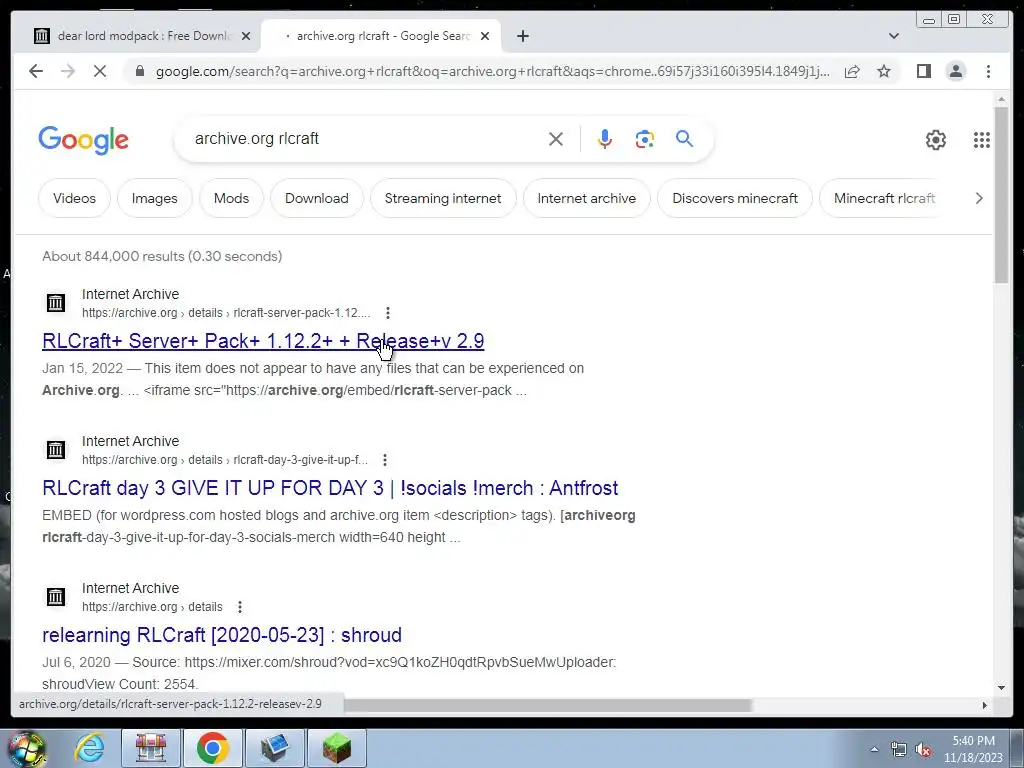The height and width of the screenshot is (768, 1024).
Task: Open the Windows Start menu
Action: point(26,748)
